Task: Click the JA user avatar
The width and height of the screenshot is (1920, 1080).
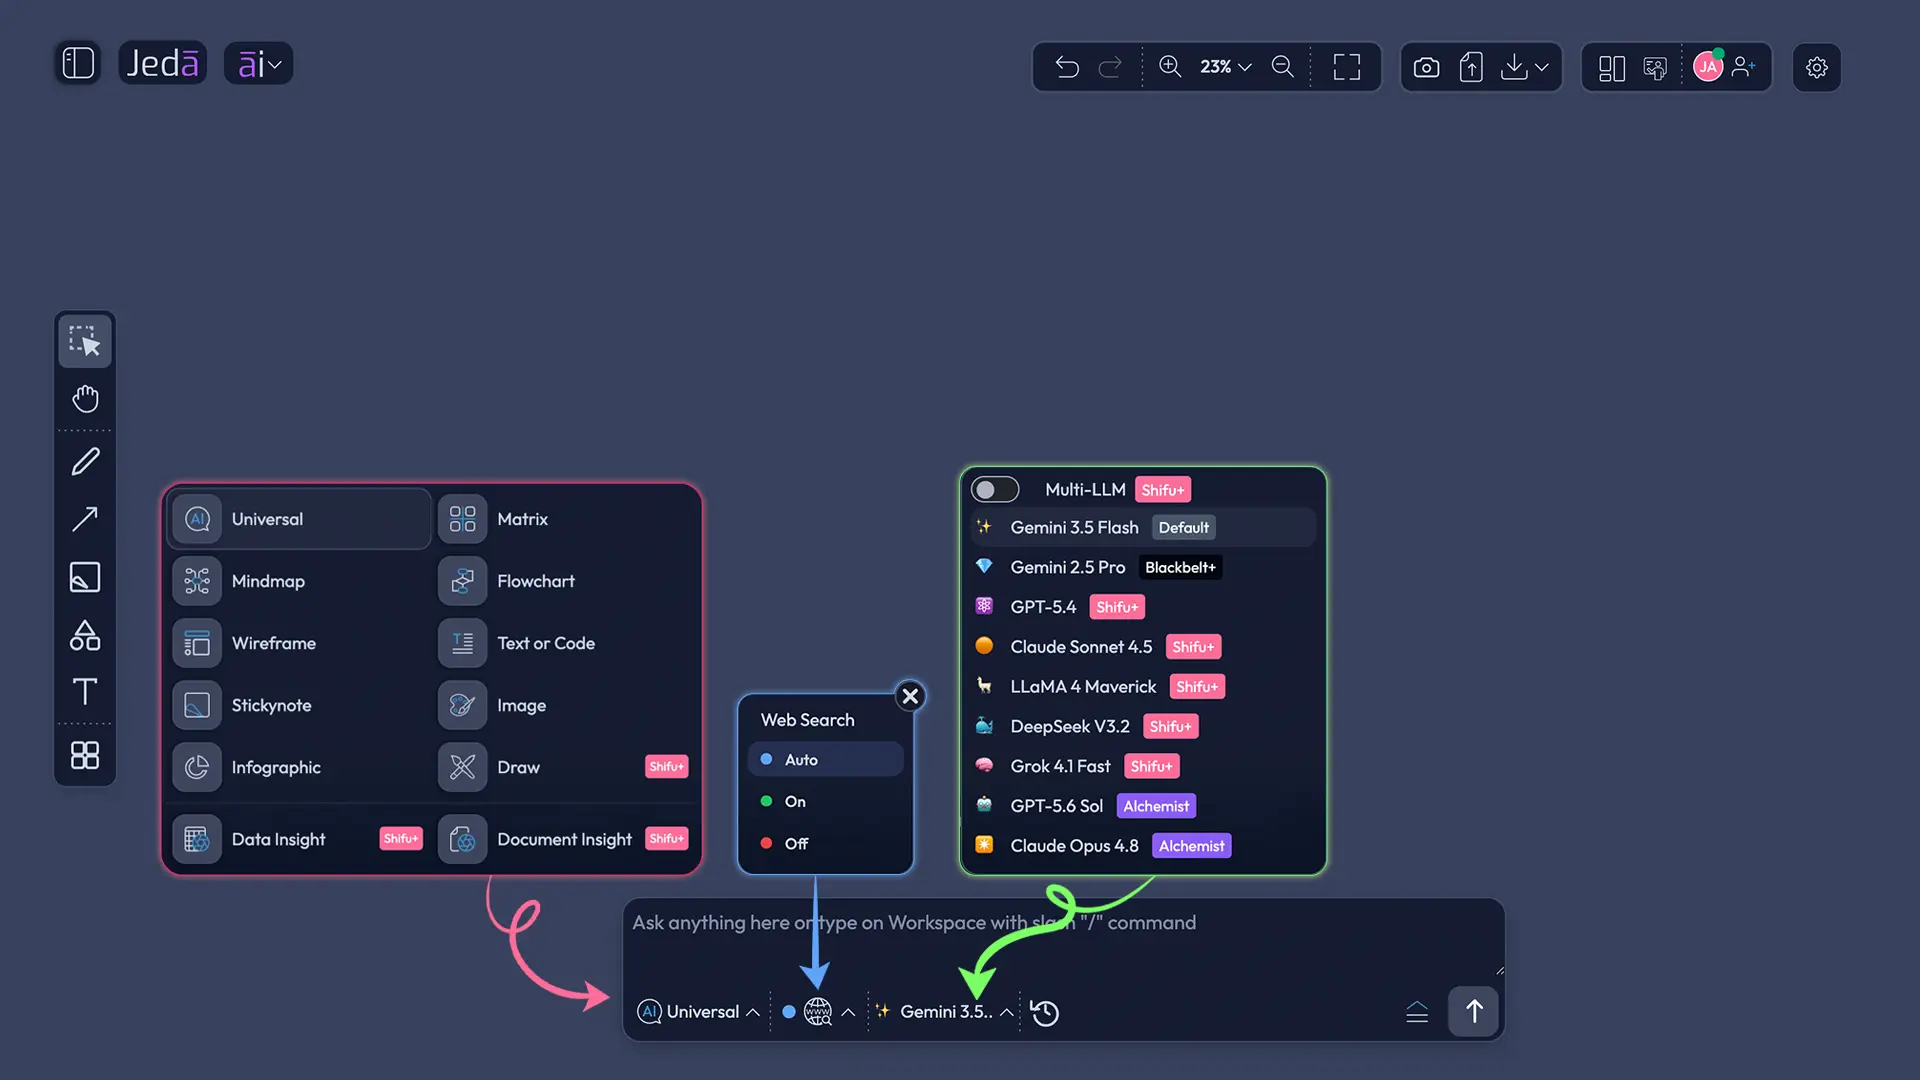Action: coord(1708,67)
